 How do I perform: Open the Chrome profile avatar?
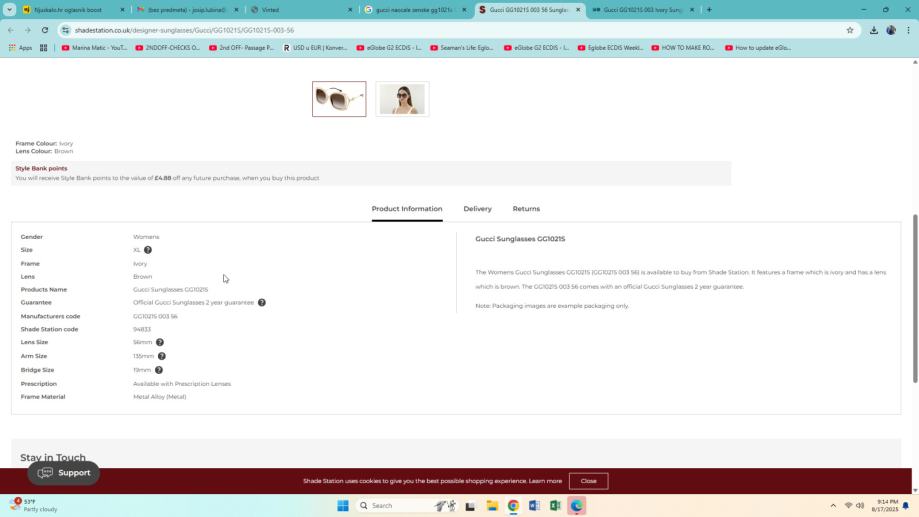(891, 30)
